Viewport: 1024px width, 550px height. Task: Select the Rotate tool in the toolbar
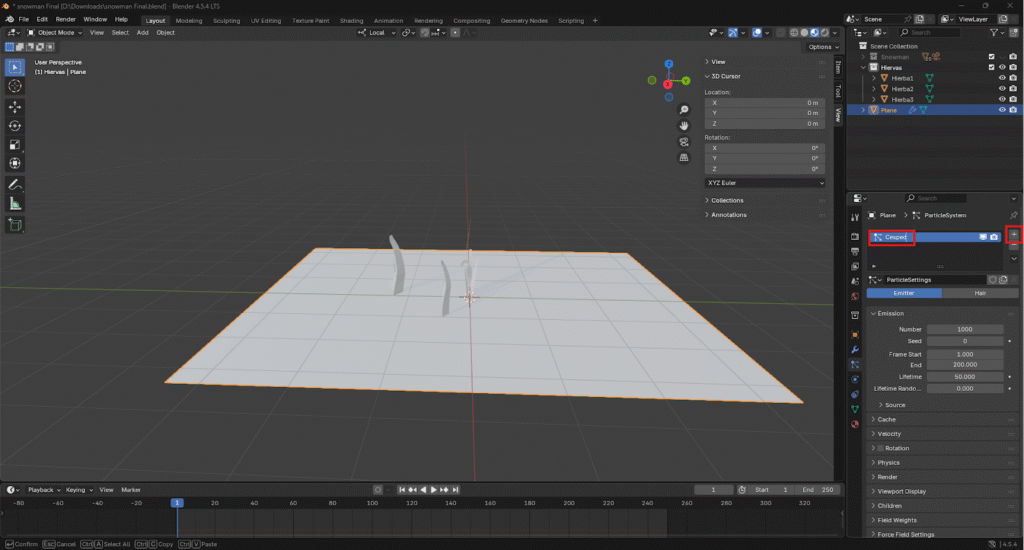[x=15, y=125]
